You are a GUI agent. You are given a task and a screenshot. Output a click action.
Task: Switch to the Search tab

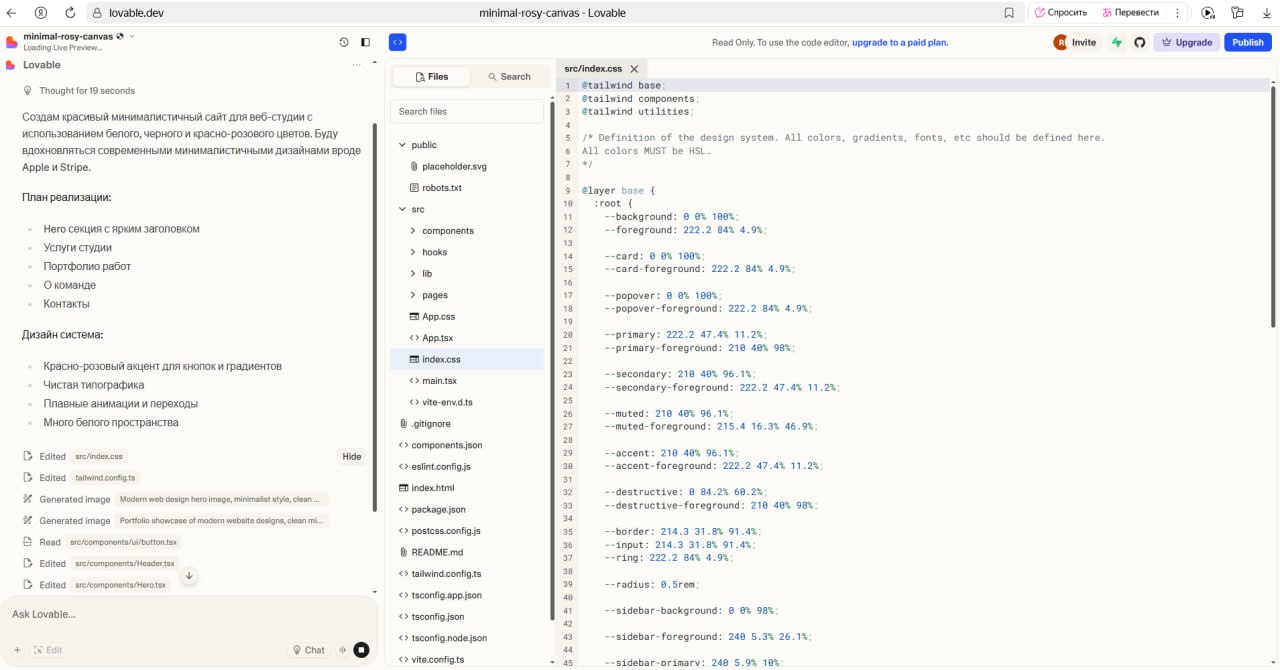(x=508, y=77)
